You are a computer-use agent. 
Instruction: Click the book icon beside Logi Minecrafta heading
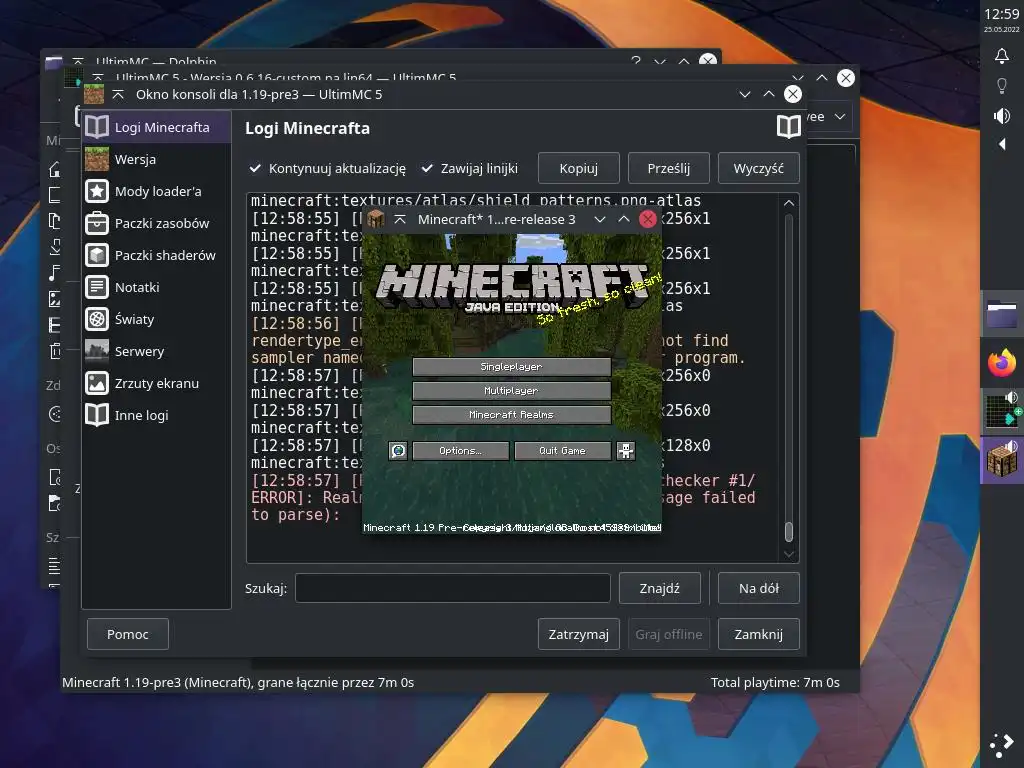coord(788,127)
